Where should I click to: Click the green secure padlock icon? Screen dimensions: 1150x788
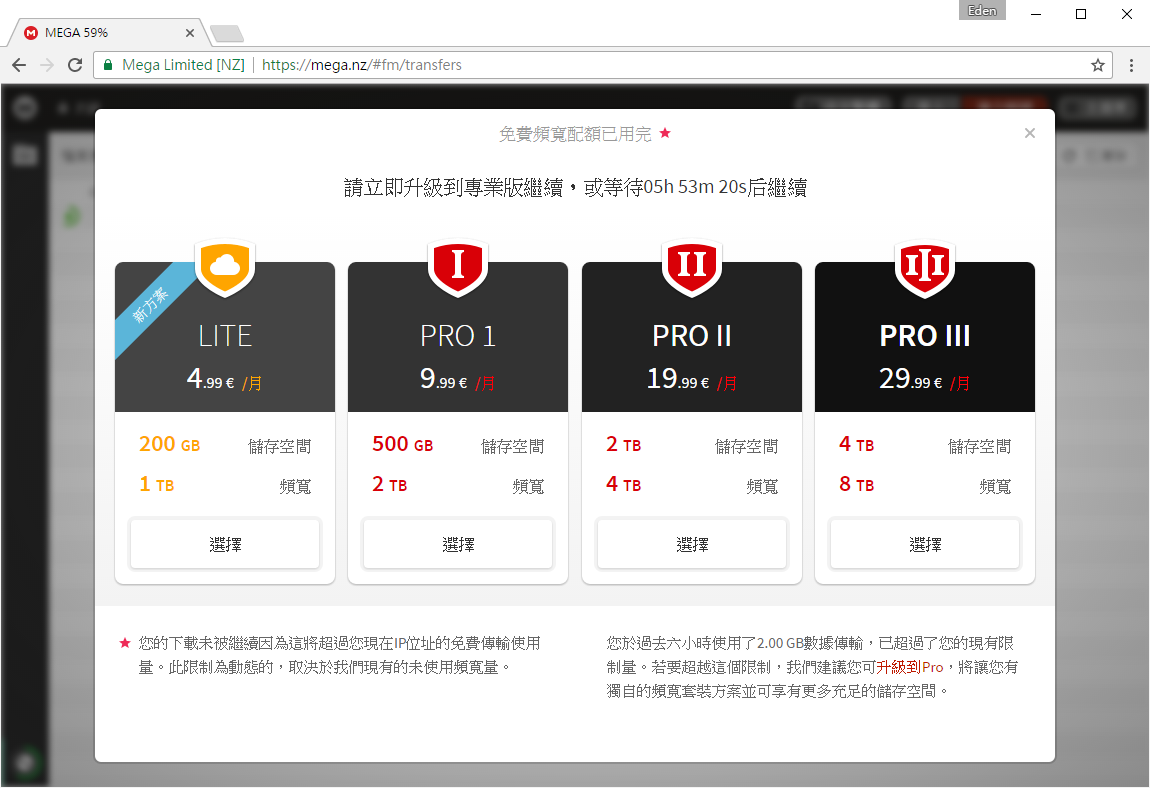pos(108,65)
